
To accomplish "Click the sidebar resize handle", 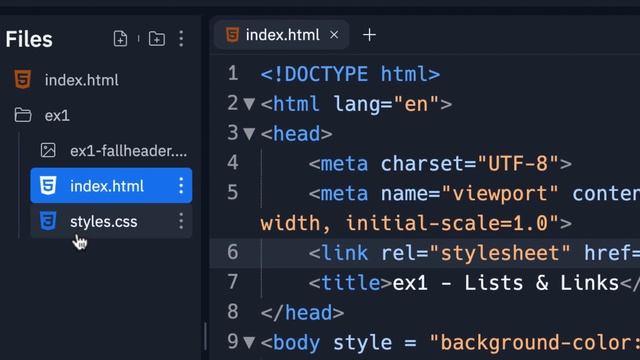I will coord(205,337).
